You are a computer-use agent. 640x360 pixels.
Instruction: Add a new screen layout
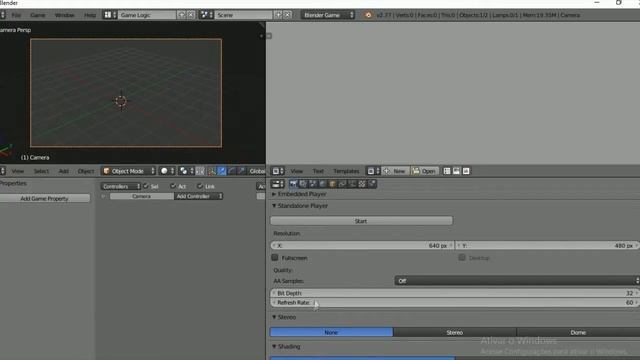click(x=182, y=15)
